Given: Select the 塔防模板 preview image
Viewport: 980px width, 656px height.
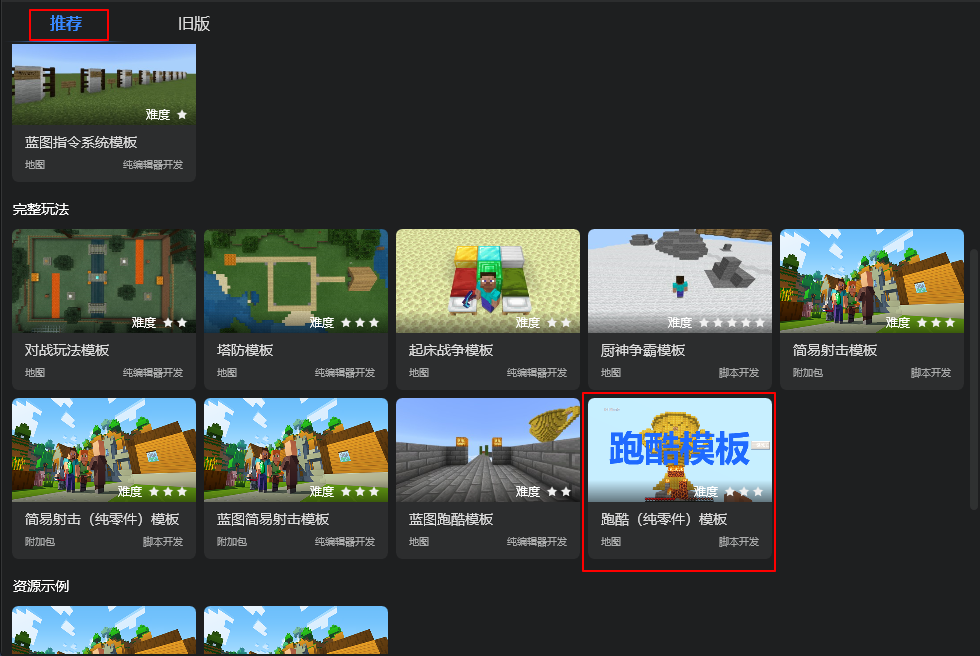Looking at the screenshot, I should [296, 281].
